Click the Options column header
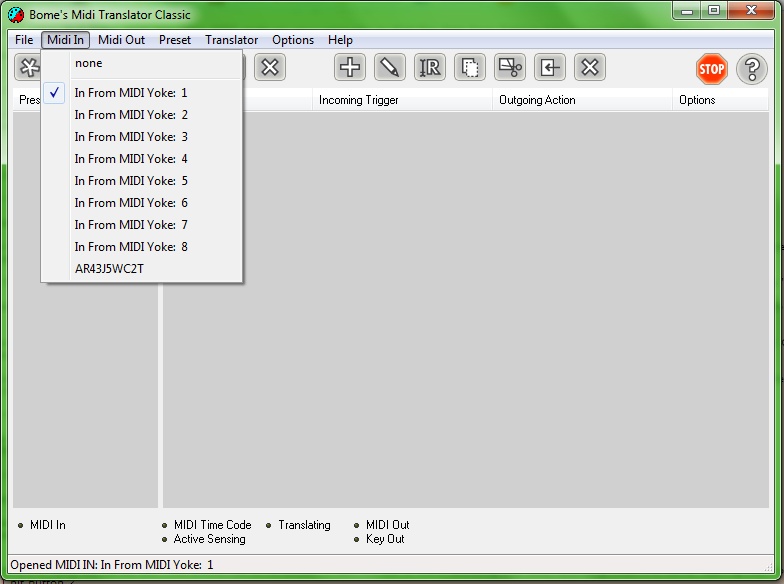Image resolution: width=784 pixels, height=584 pixels. tap(720, 100)
